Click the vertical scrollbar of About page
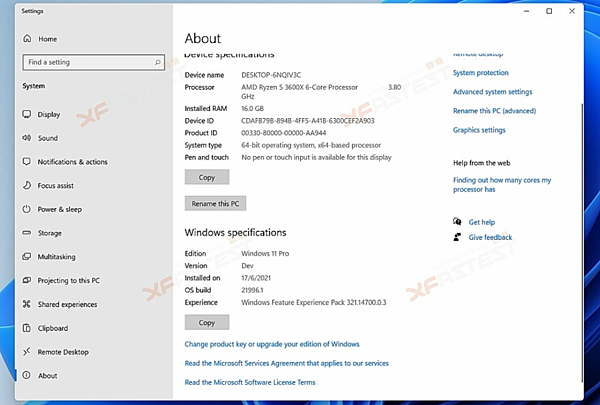The image size is (600, 405). [582, 242]
